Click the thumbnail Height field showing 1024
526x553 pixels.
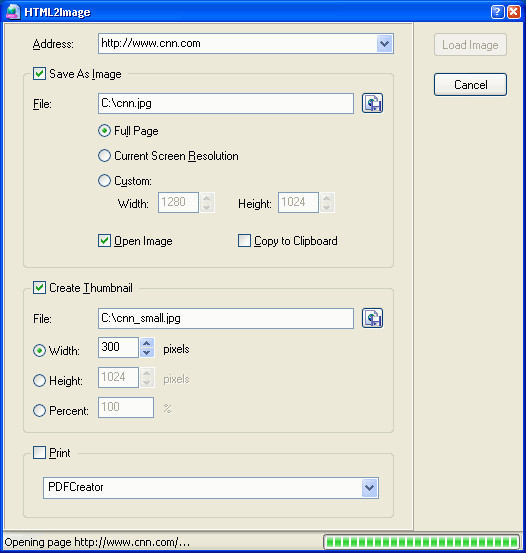pyautogui.click(x=118, y=377)
